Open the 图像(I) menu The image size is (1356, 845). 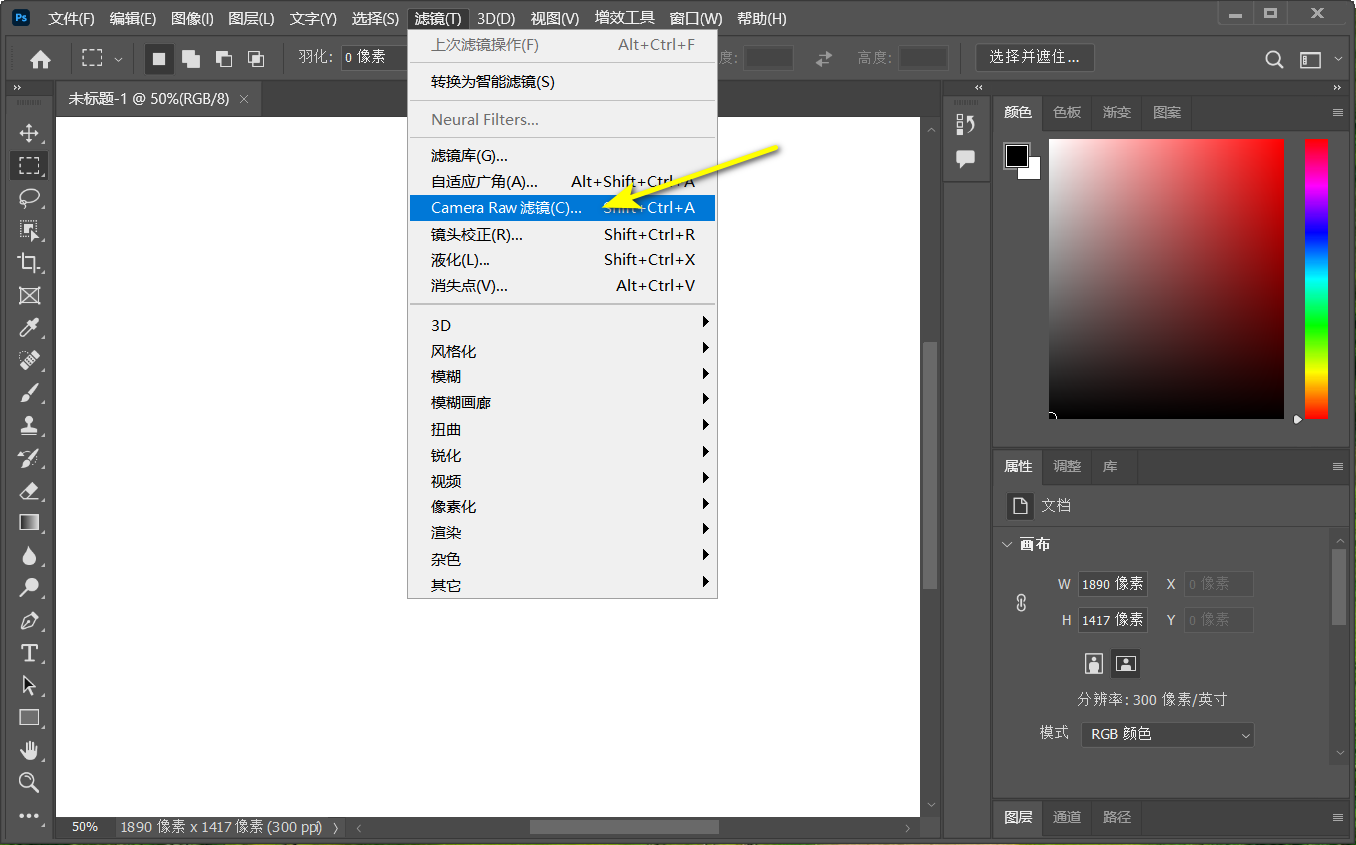[x=192, y=19]
